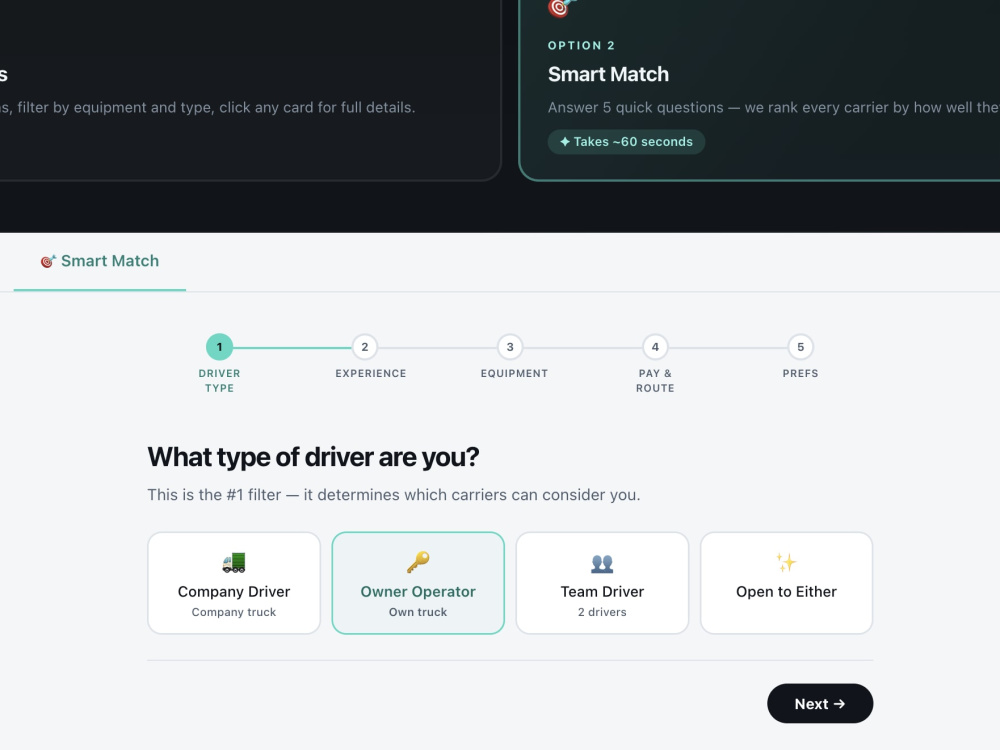Click the OPTION 2 label
1000x750 pixels.
(x=581, y=45)
